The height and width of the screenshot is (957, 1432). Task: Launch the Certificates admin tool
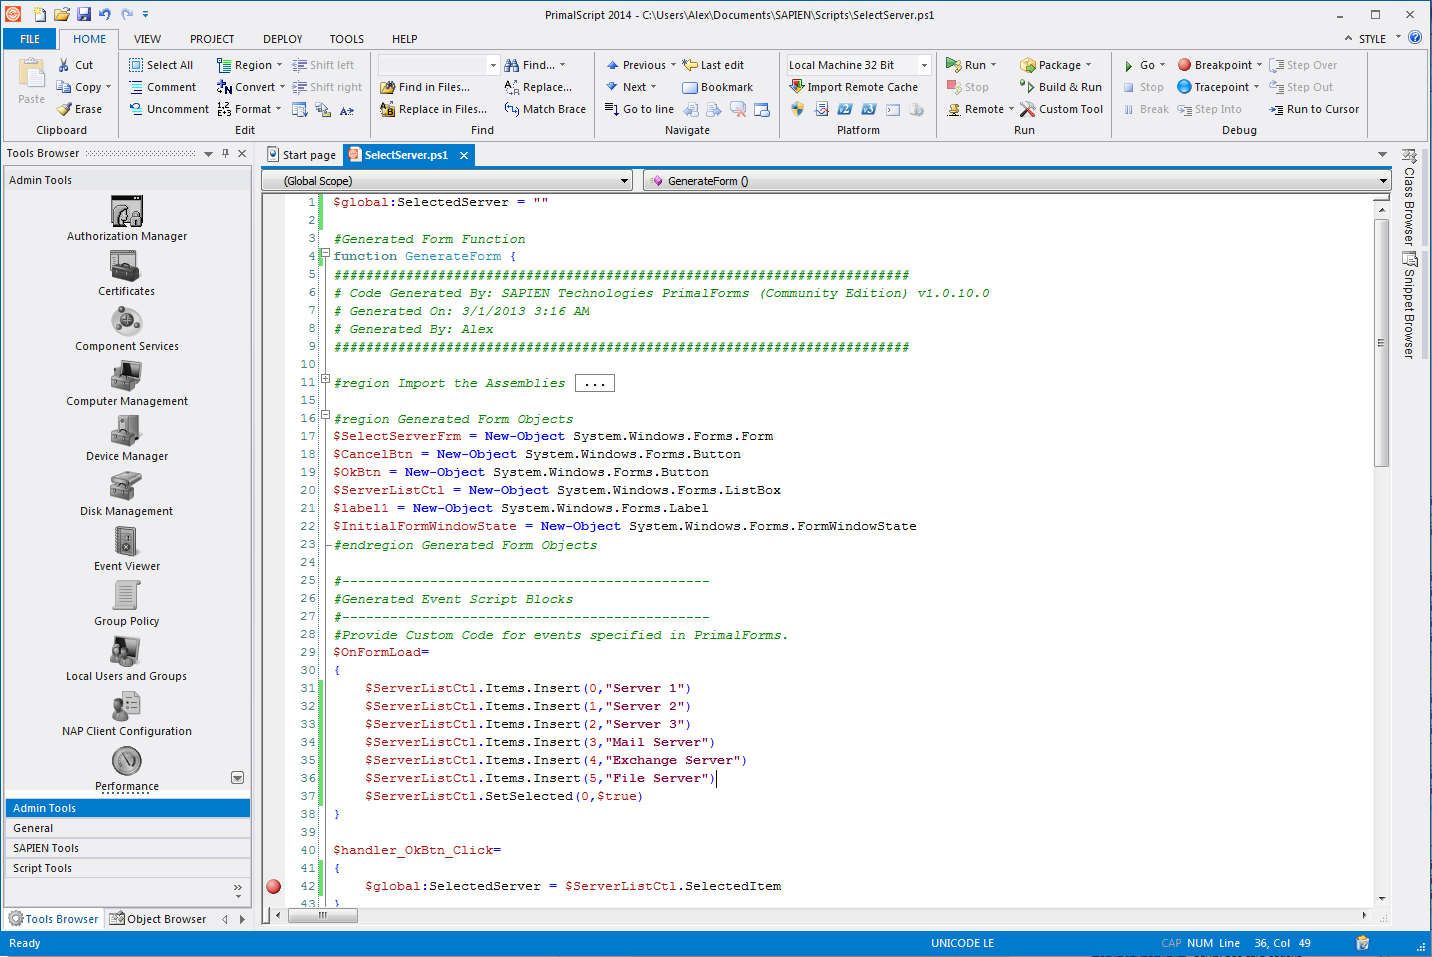(126, 273)
